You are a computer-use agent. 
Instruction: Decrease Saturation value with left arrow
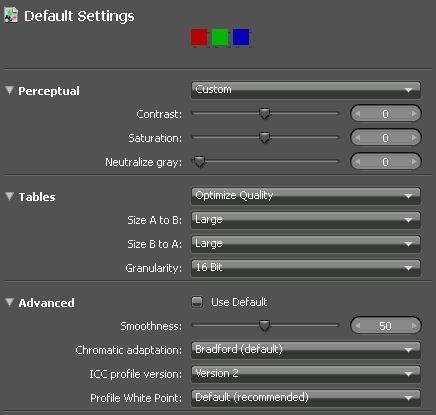click(x=358, y=138)
